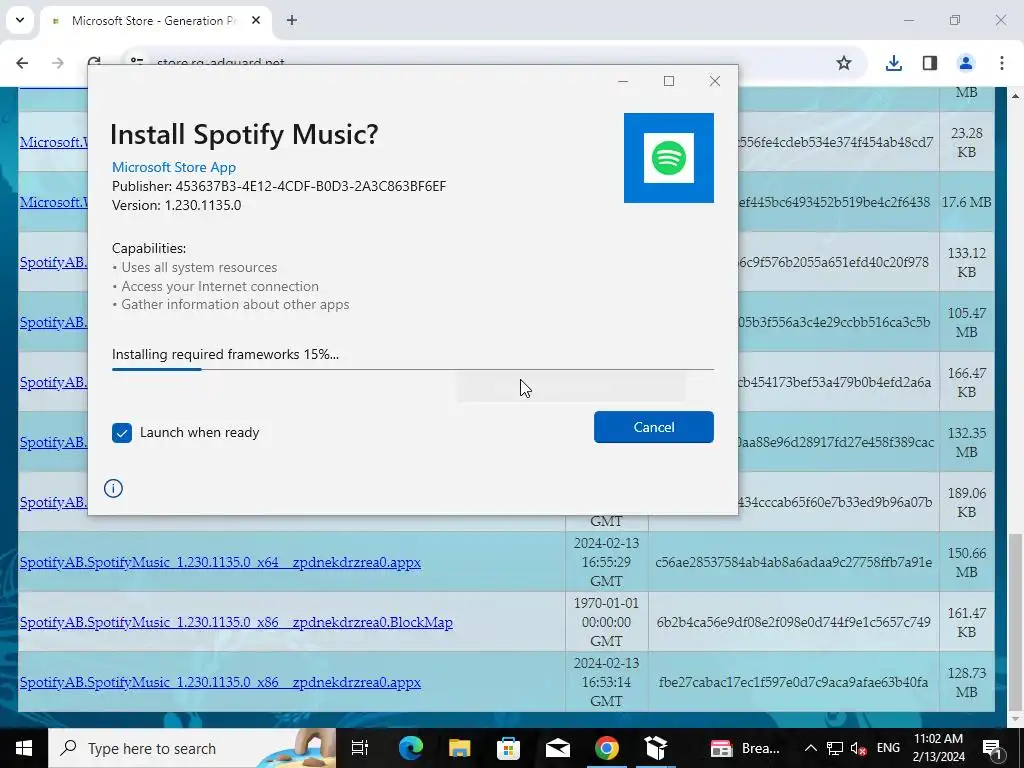The height and width of the screenshot is (768, 1024).
Task: Click hash c56ae28537584ab4ab8a6adaa9c27758ffb7a91e
Action: pos(793,562)
